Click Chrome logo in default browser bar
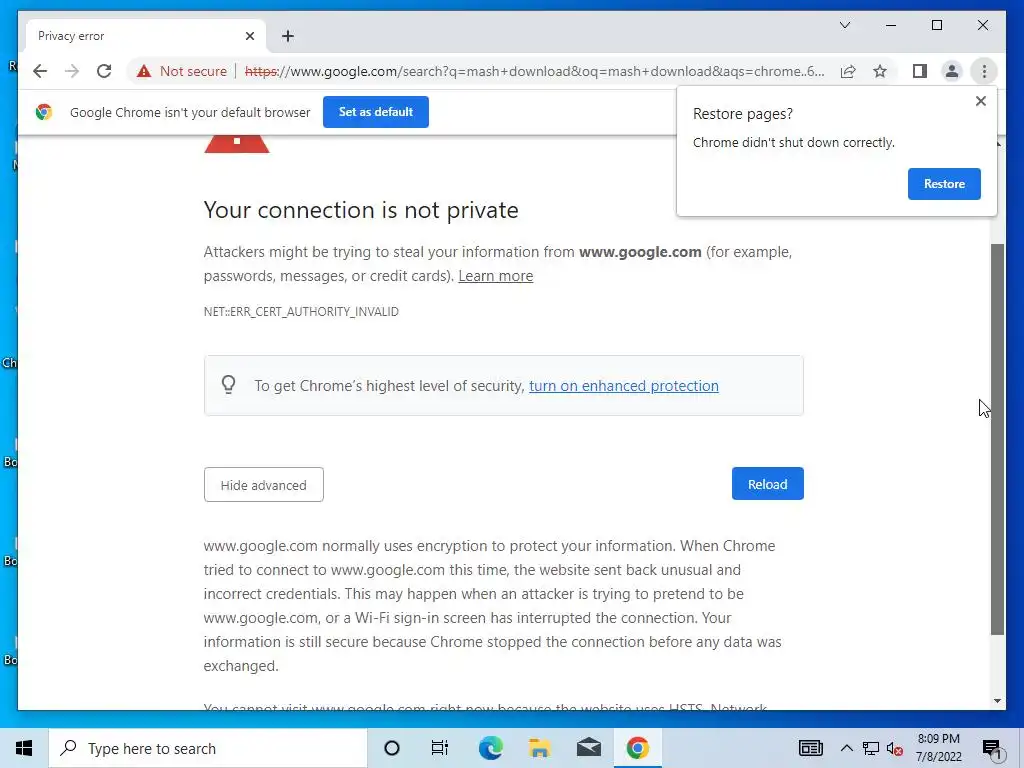Viewport: 1024px width, 768px height. 44,112
